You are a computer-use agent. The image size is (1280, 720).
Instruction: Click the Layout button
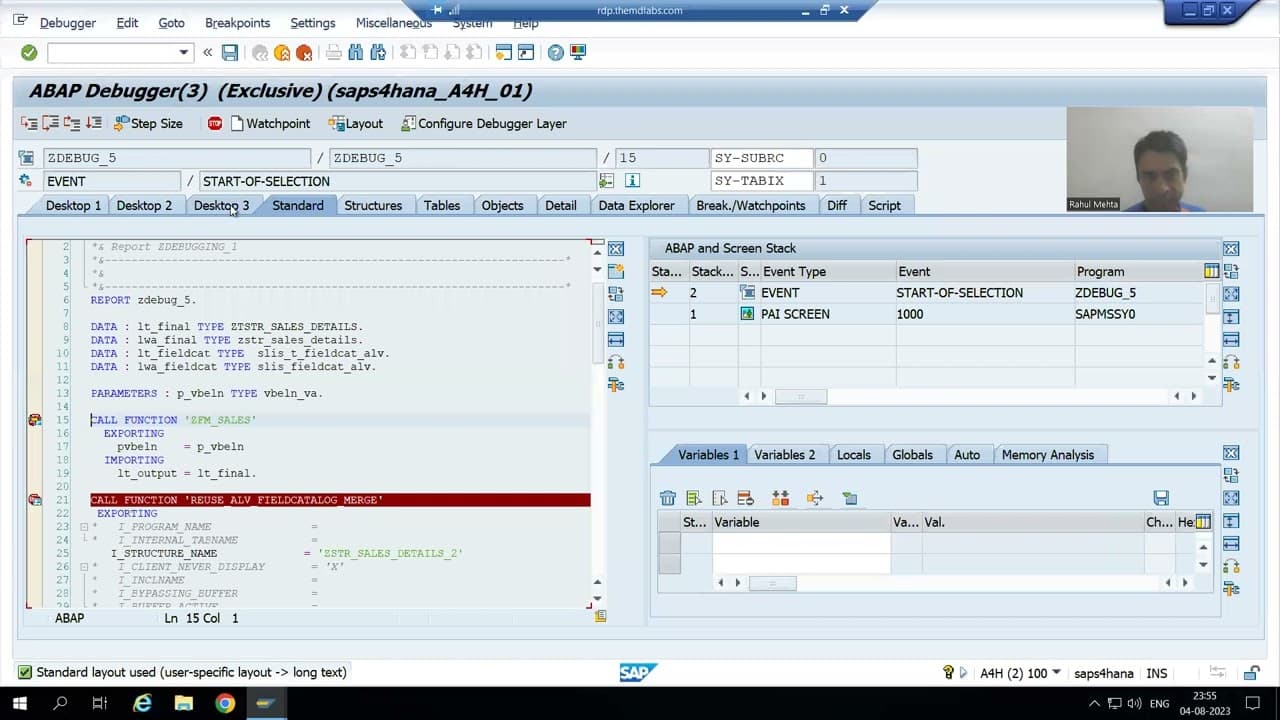(355, 123)
